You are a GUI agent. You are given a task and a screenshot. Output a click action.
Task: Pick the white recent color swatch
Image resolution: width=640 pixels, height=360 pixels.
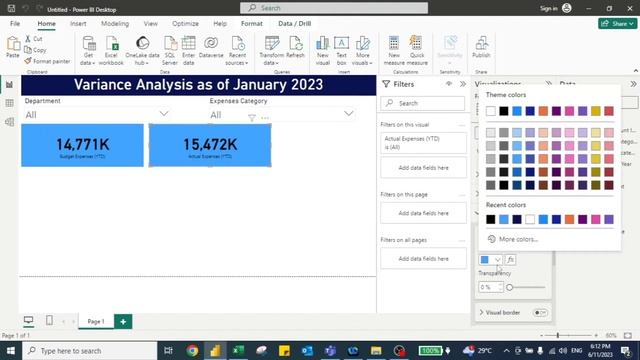530,220
